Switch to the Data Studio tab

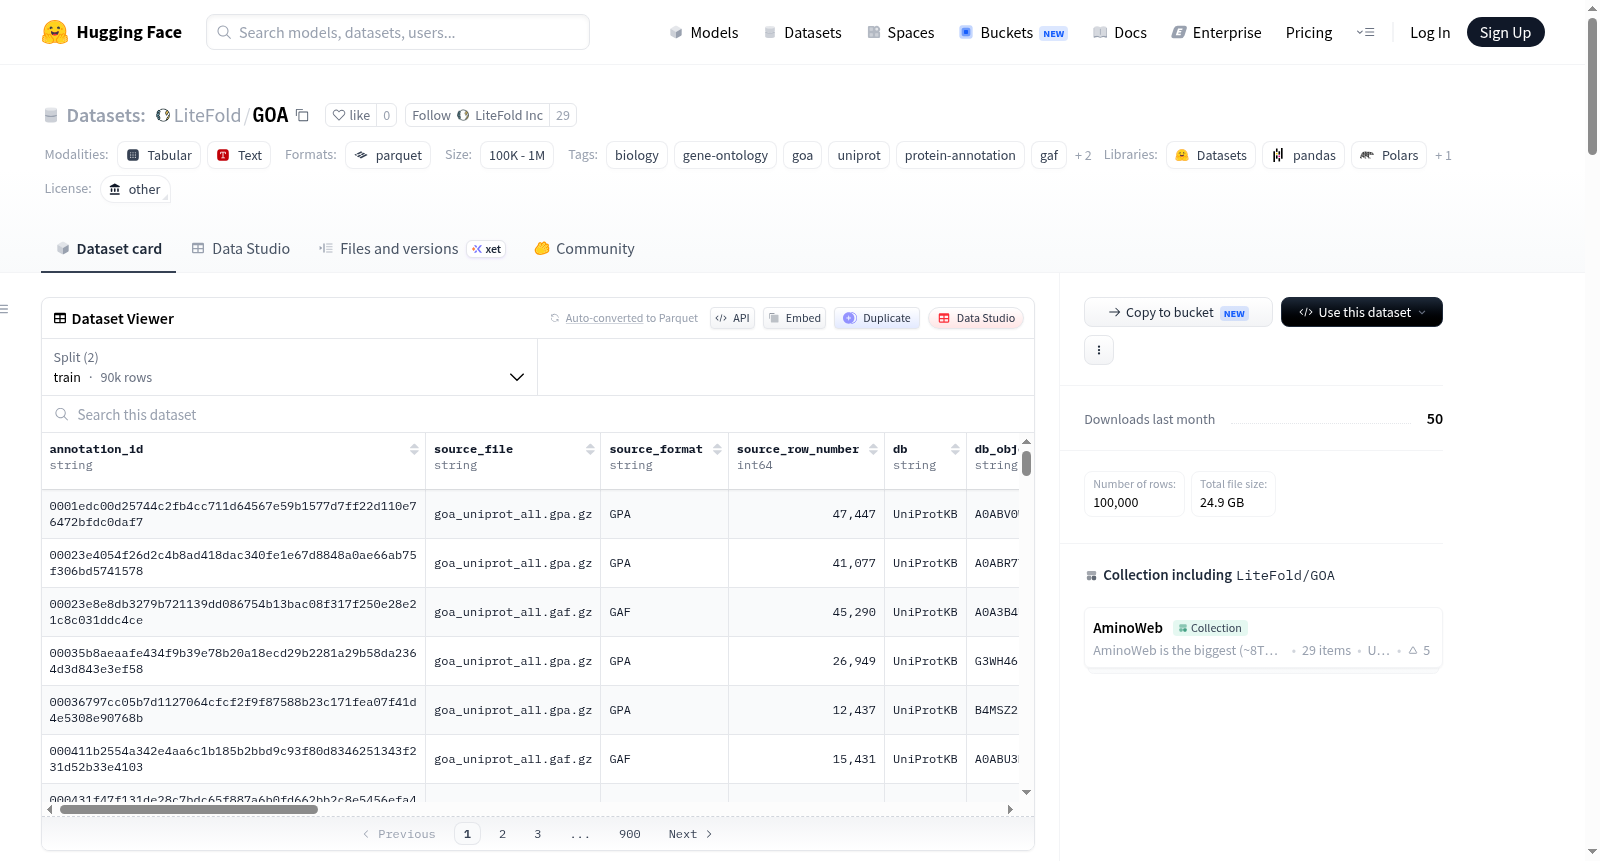[241, 249]
